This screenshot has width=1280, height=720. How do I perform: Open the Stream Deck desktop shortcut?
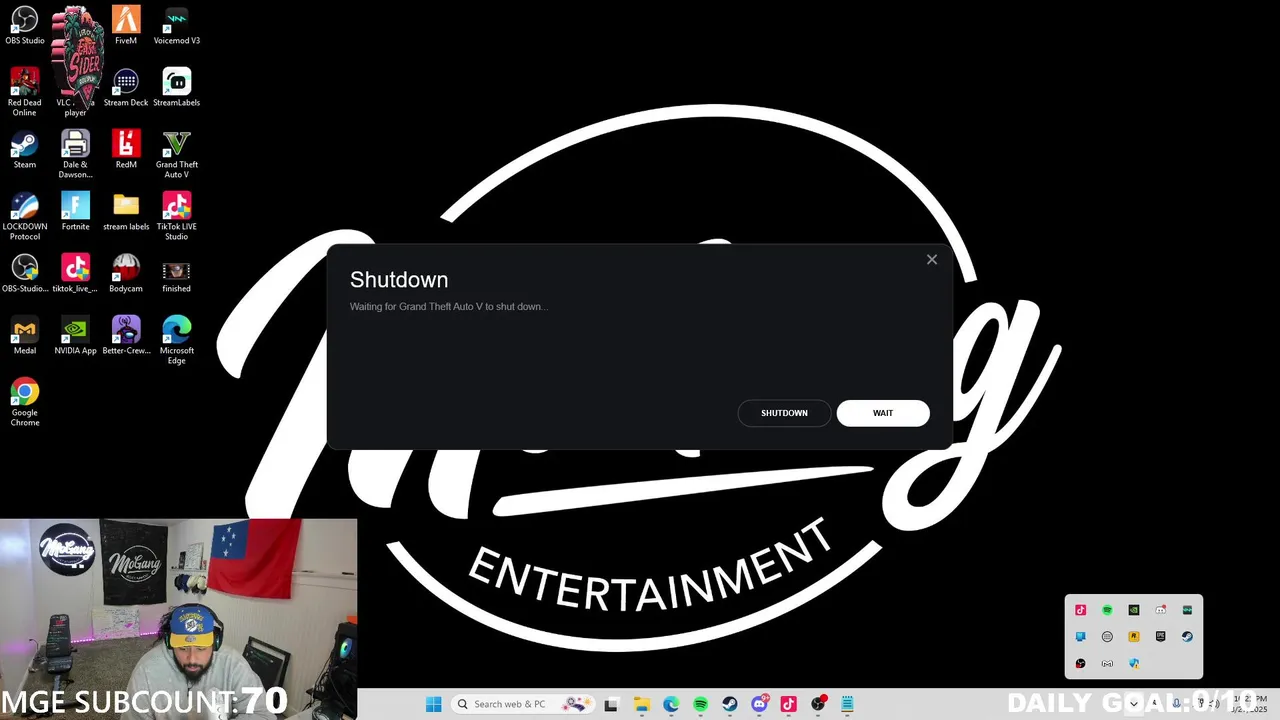pos(126,88)
